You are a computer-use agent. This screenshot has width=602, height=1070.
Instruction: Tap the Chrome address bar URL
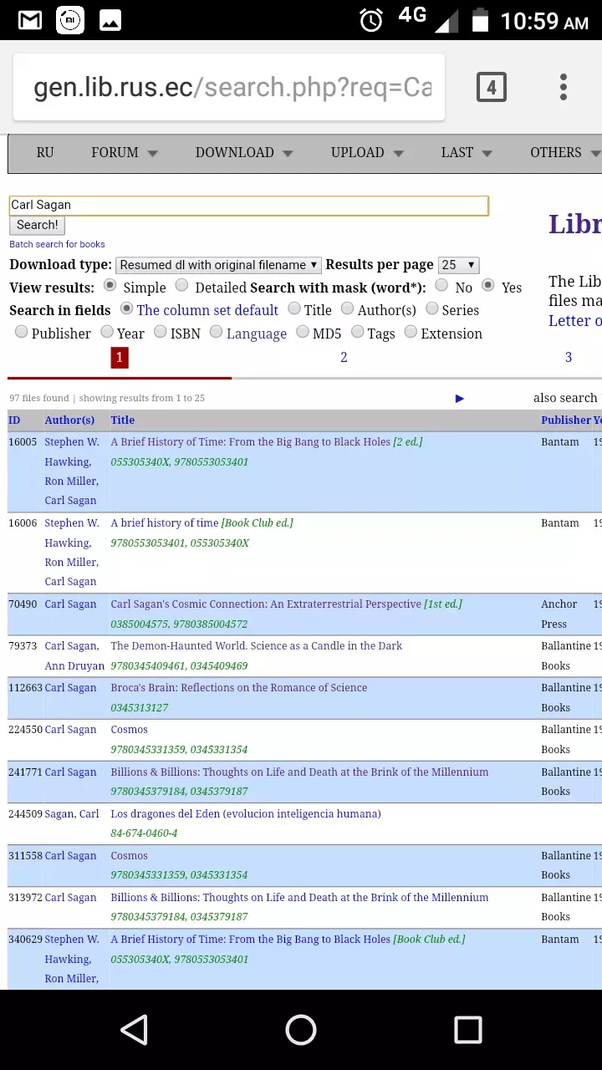pyautogui.click(x=229, y=87)
